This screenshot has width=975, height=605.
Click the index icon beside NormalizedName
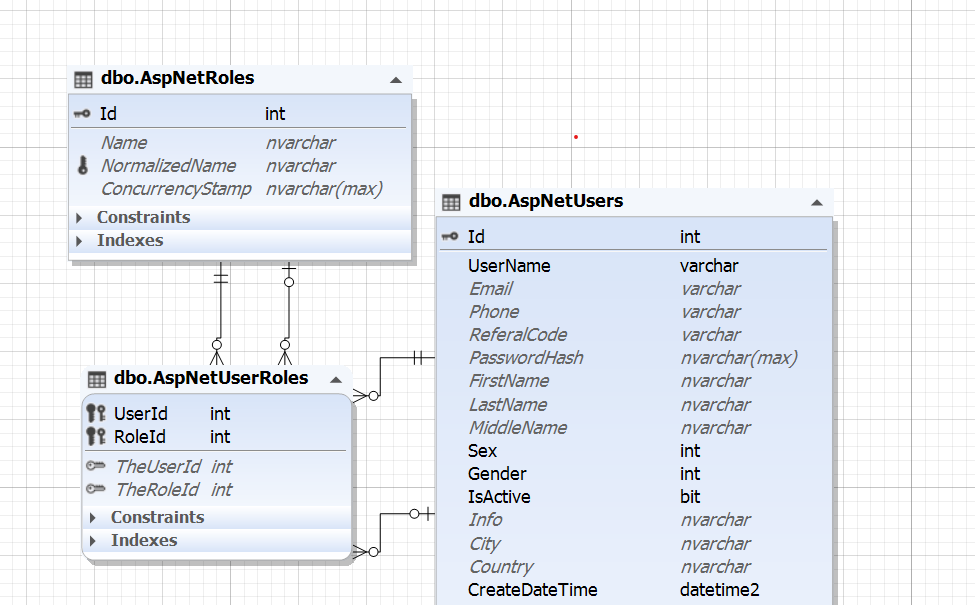coord(83,165)
